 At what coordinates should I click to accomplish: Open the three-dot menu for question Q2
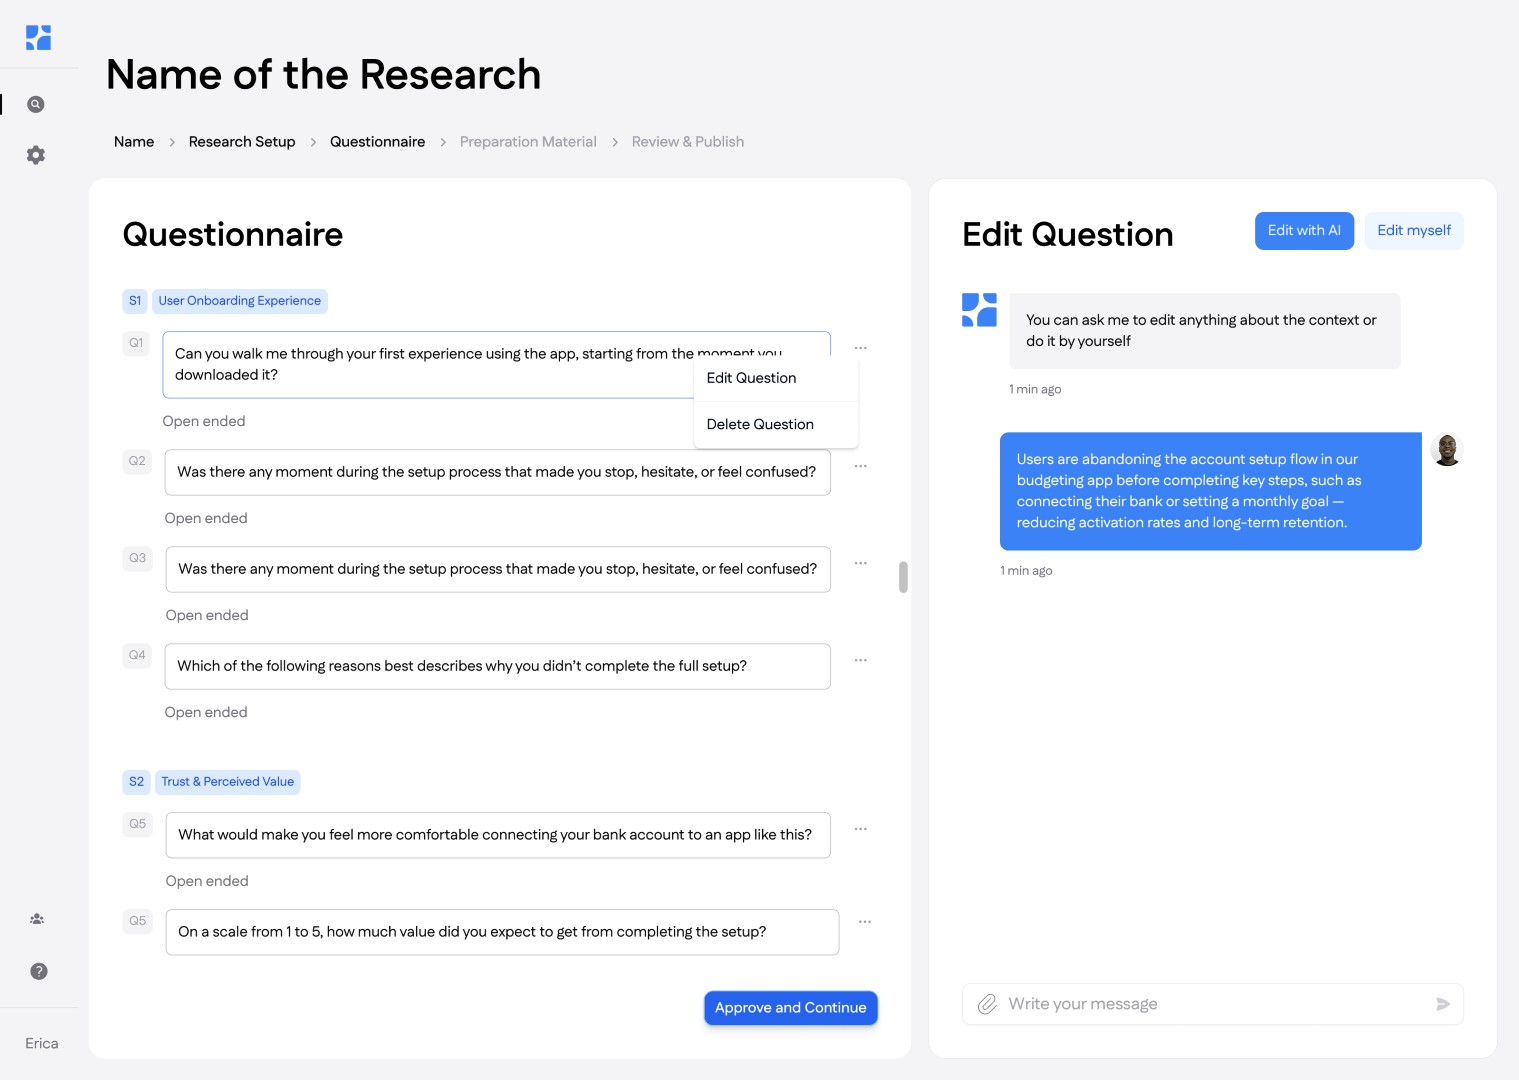(x=860, y=467)
